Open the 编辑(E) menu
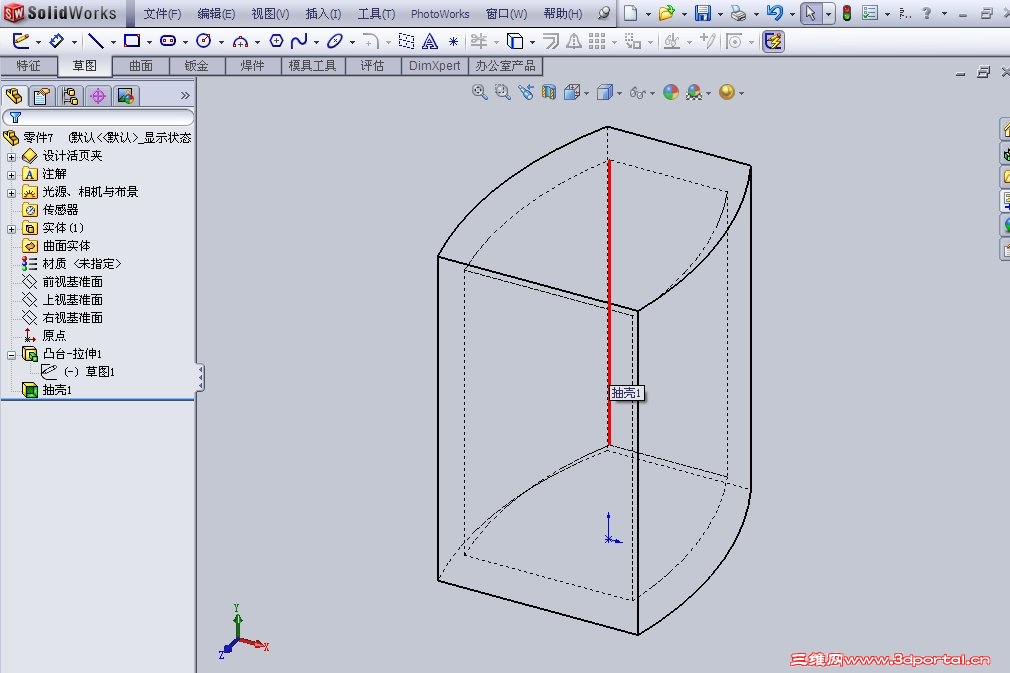Image resolution: width=1010 pixels, height=673 pixels. point(216,14)
